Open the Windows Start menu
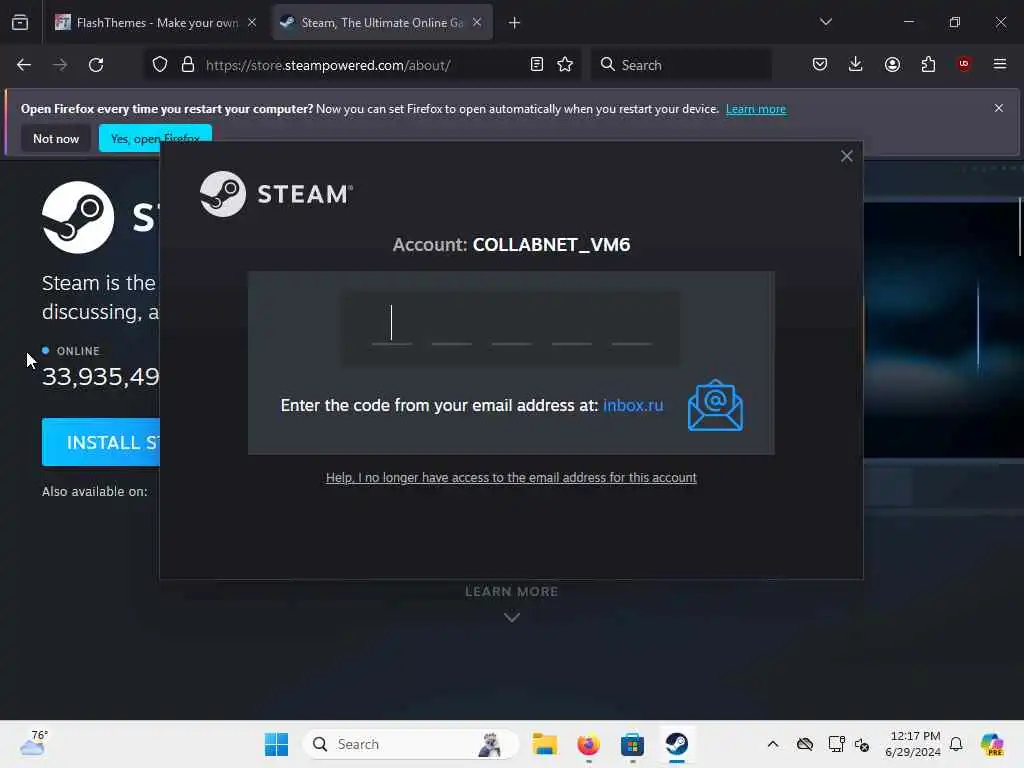This screenshot has height=768, width=1024. [276, 744]
